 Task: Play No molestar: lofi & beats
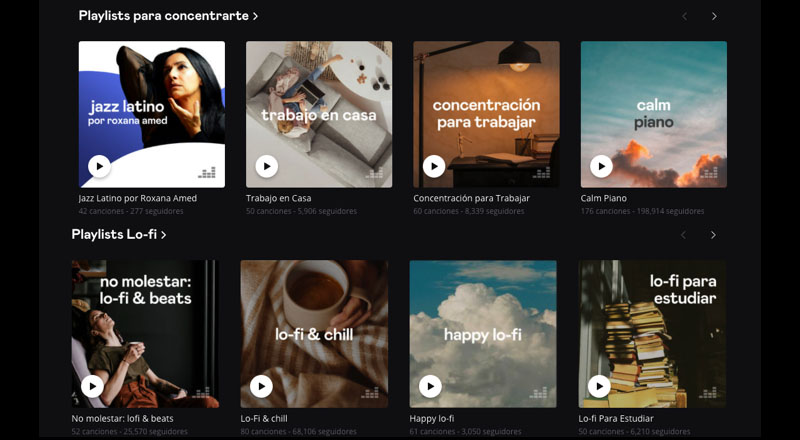92,385
